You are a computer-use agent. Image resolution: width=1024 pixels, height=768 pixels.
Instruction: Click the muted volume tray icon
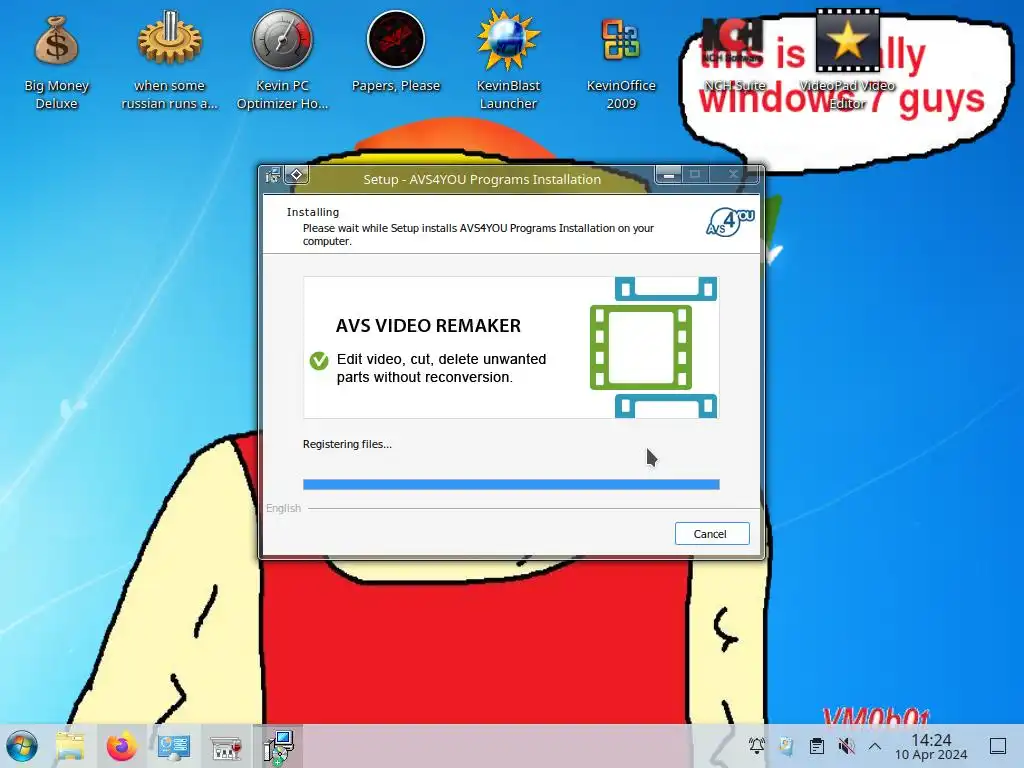(x=846, y=746)
